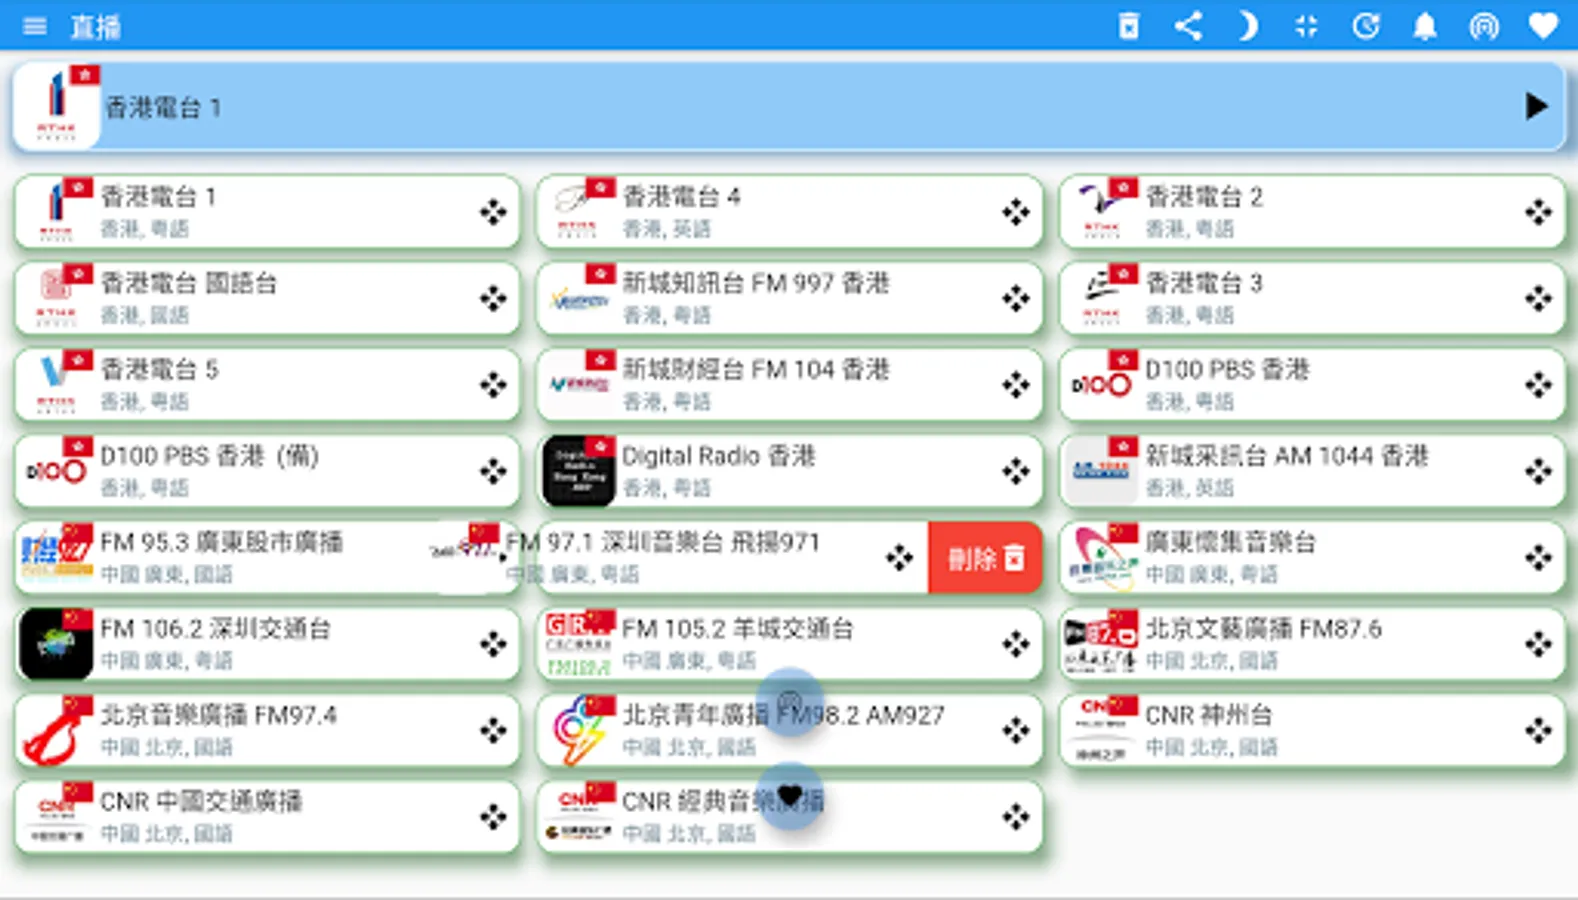Image resolution: width=1578 pixels, height=900 pixels.
Task: Tap D100 logo on D100 PBS 香港 card
Action: pos(1099,385)
